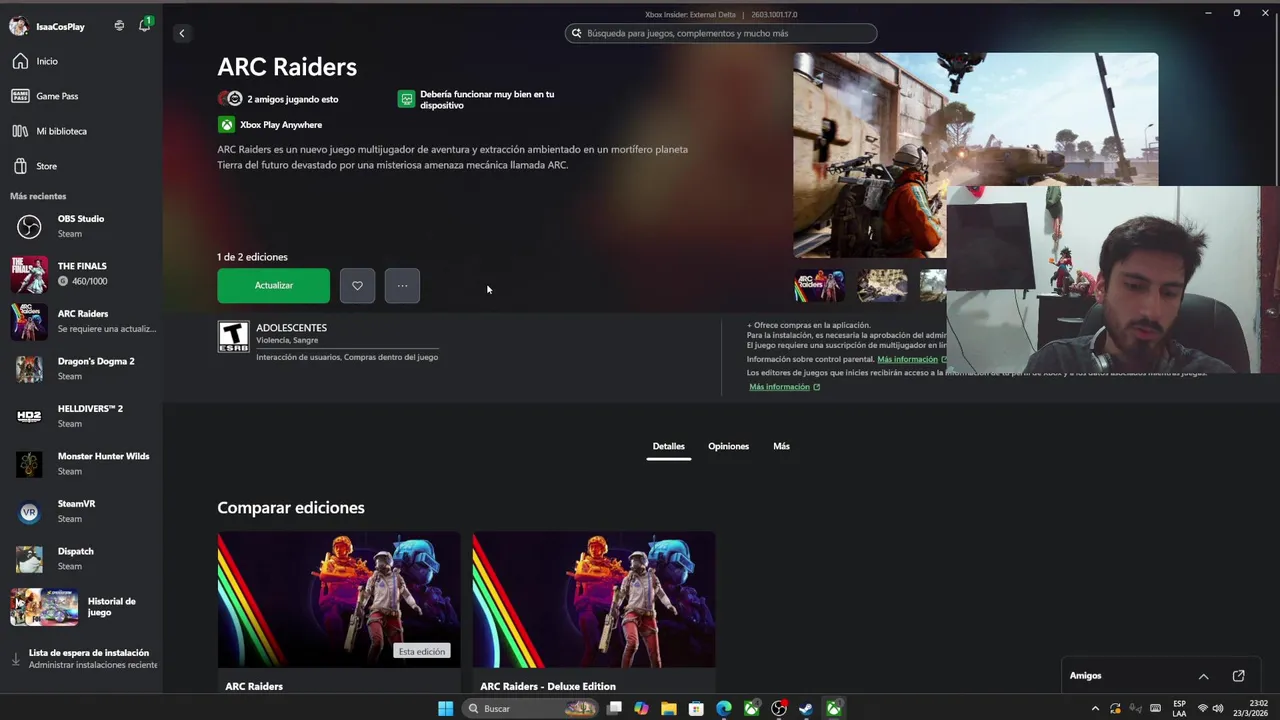Image resolution: width=1280 pixels, height=720 pixels.
Task: Open OBS Studio from recents
Action: click(82, 226)
